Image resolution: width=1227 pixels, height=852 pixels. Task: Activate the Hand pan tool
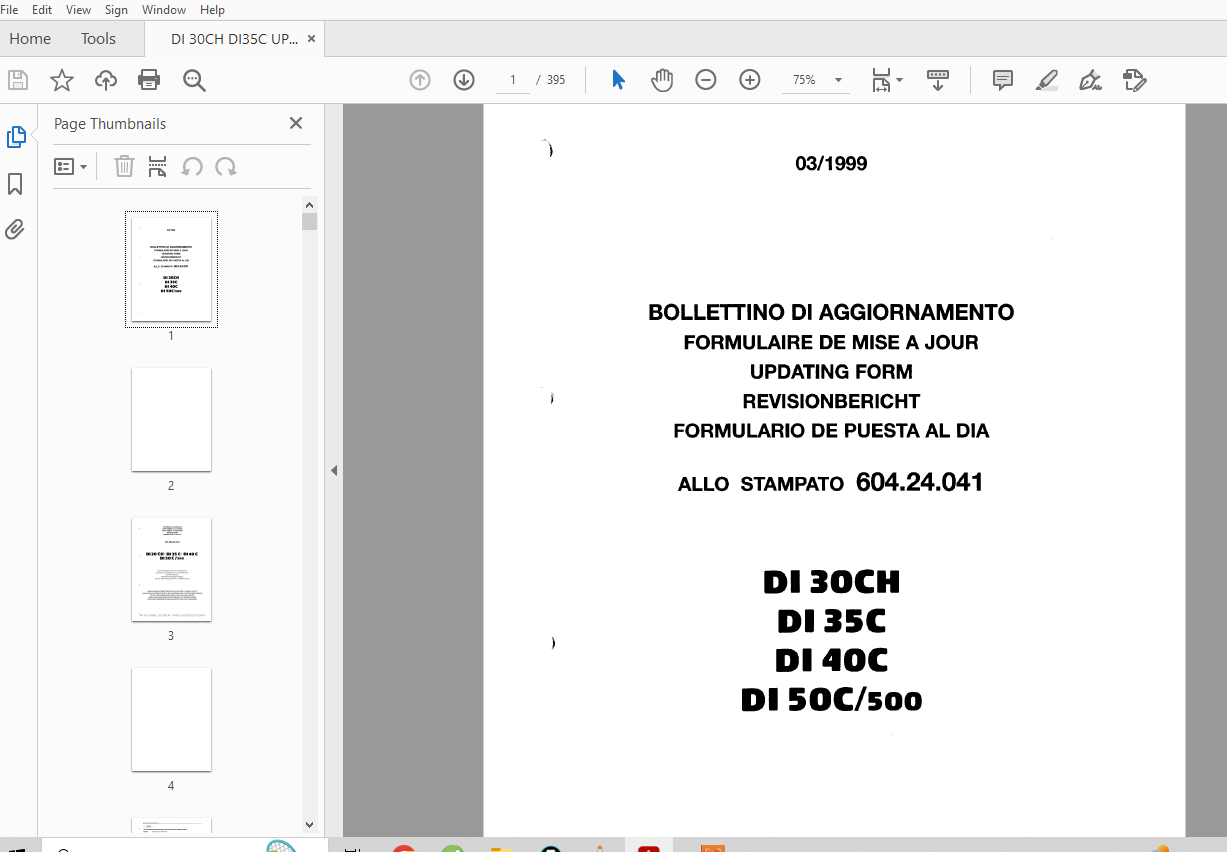(x=662, y=80)
